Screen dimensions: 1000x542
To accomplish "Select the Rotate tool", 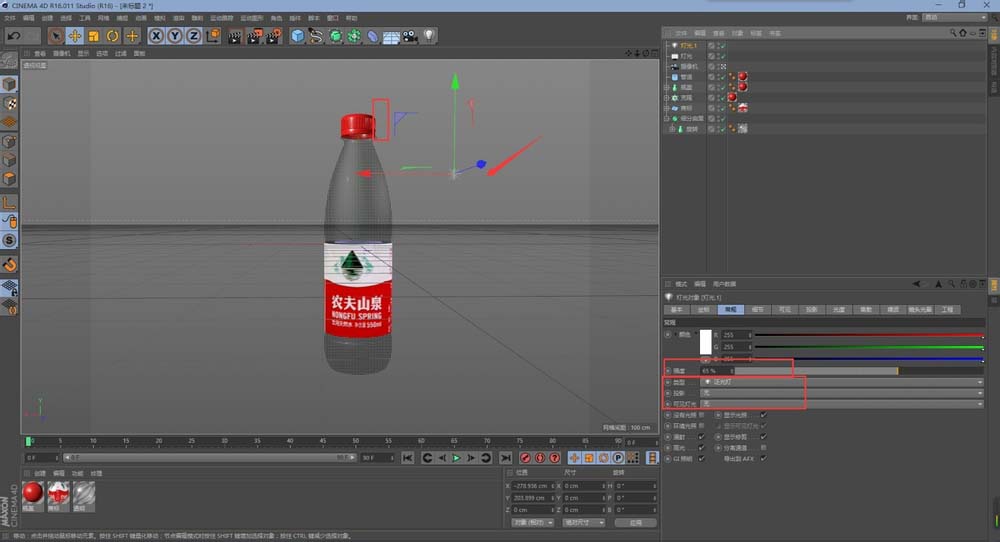I will click(x=112, y=36).
